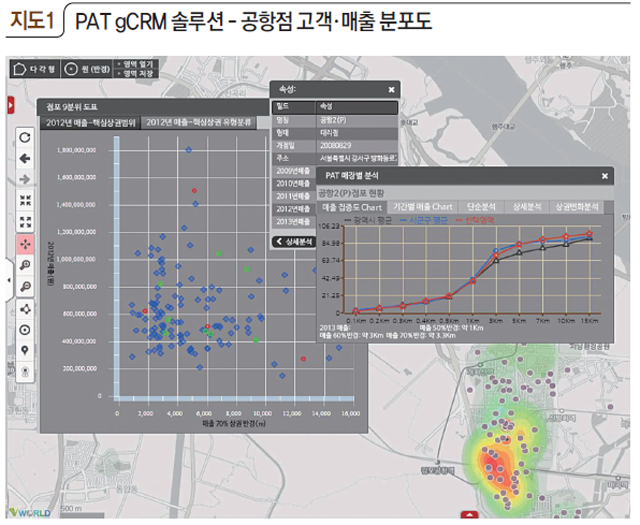
Task: Select the polygon nodes drawing tool
Action: pos(25,309)
